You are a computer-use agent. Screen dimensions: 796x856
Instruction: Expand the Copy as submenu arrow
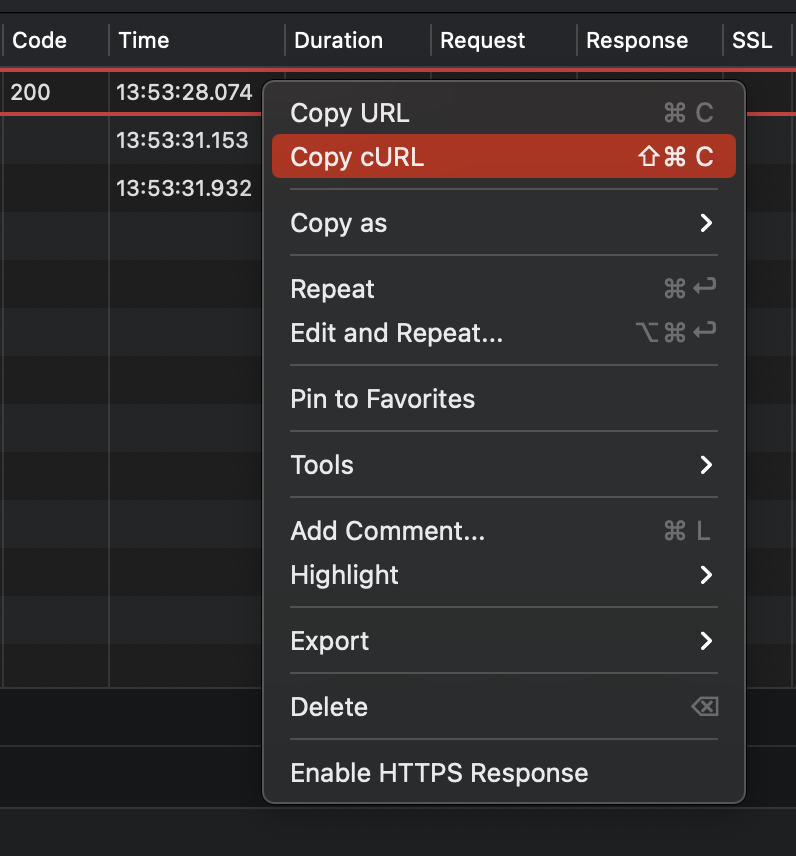[x=706, y=223]
